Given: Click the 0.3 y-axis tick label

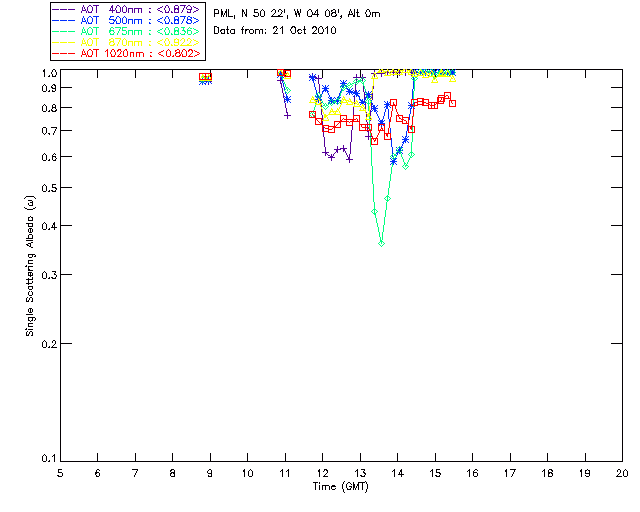Looking at the screenshot, I should 49,275.
